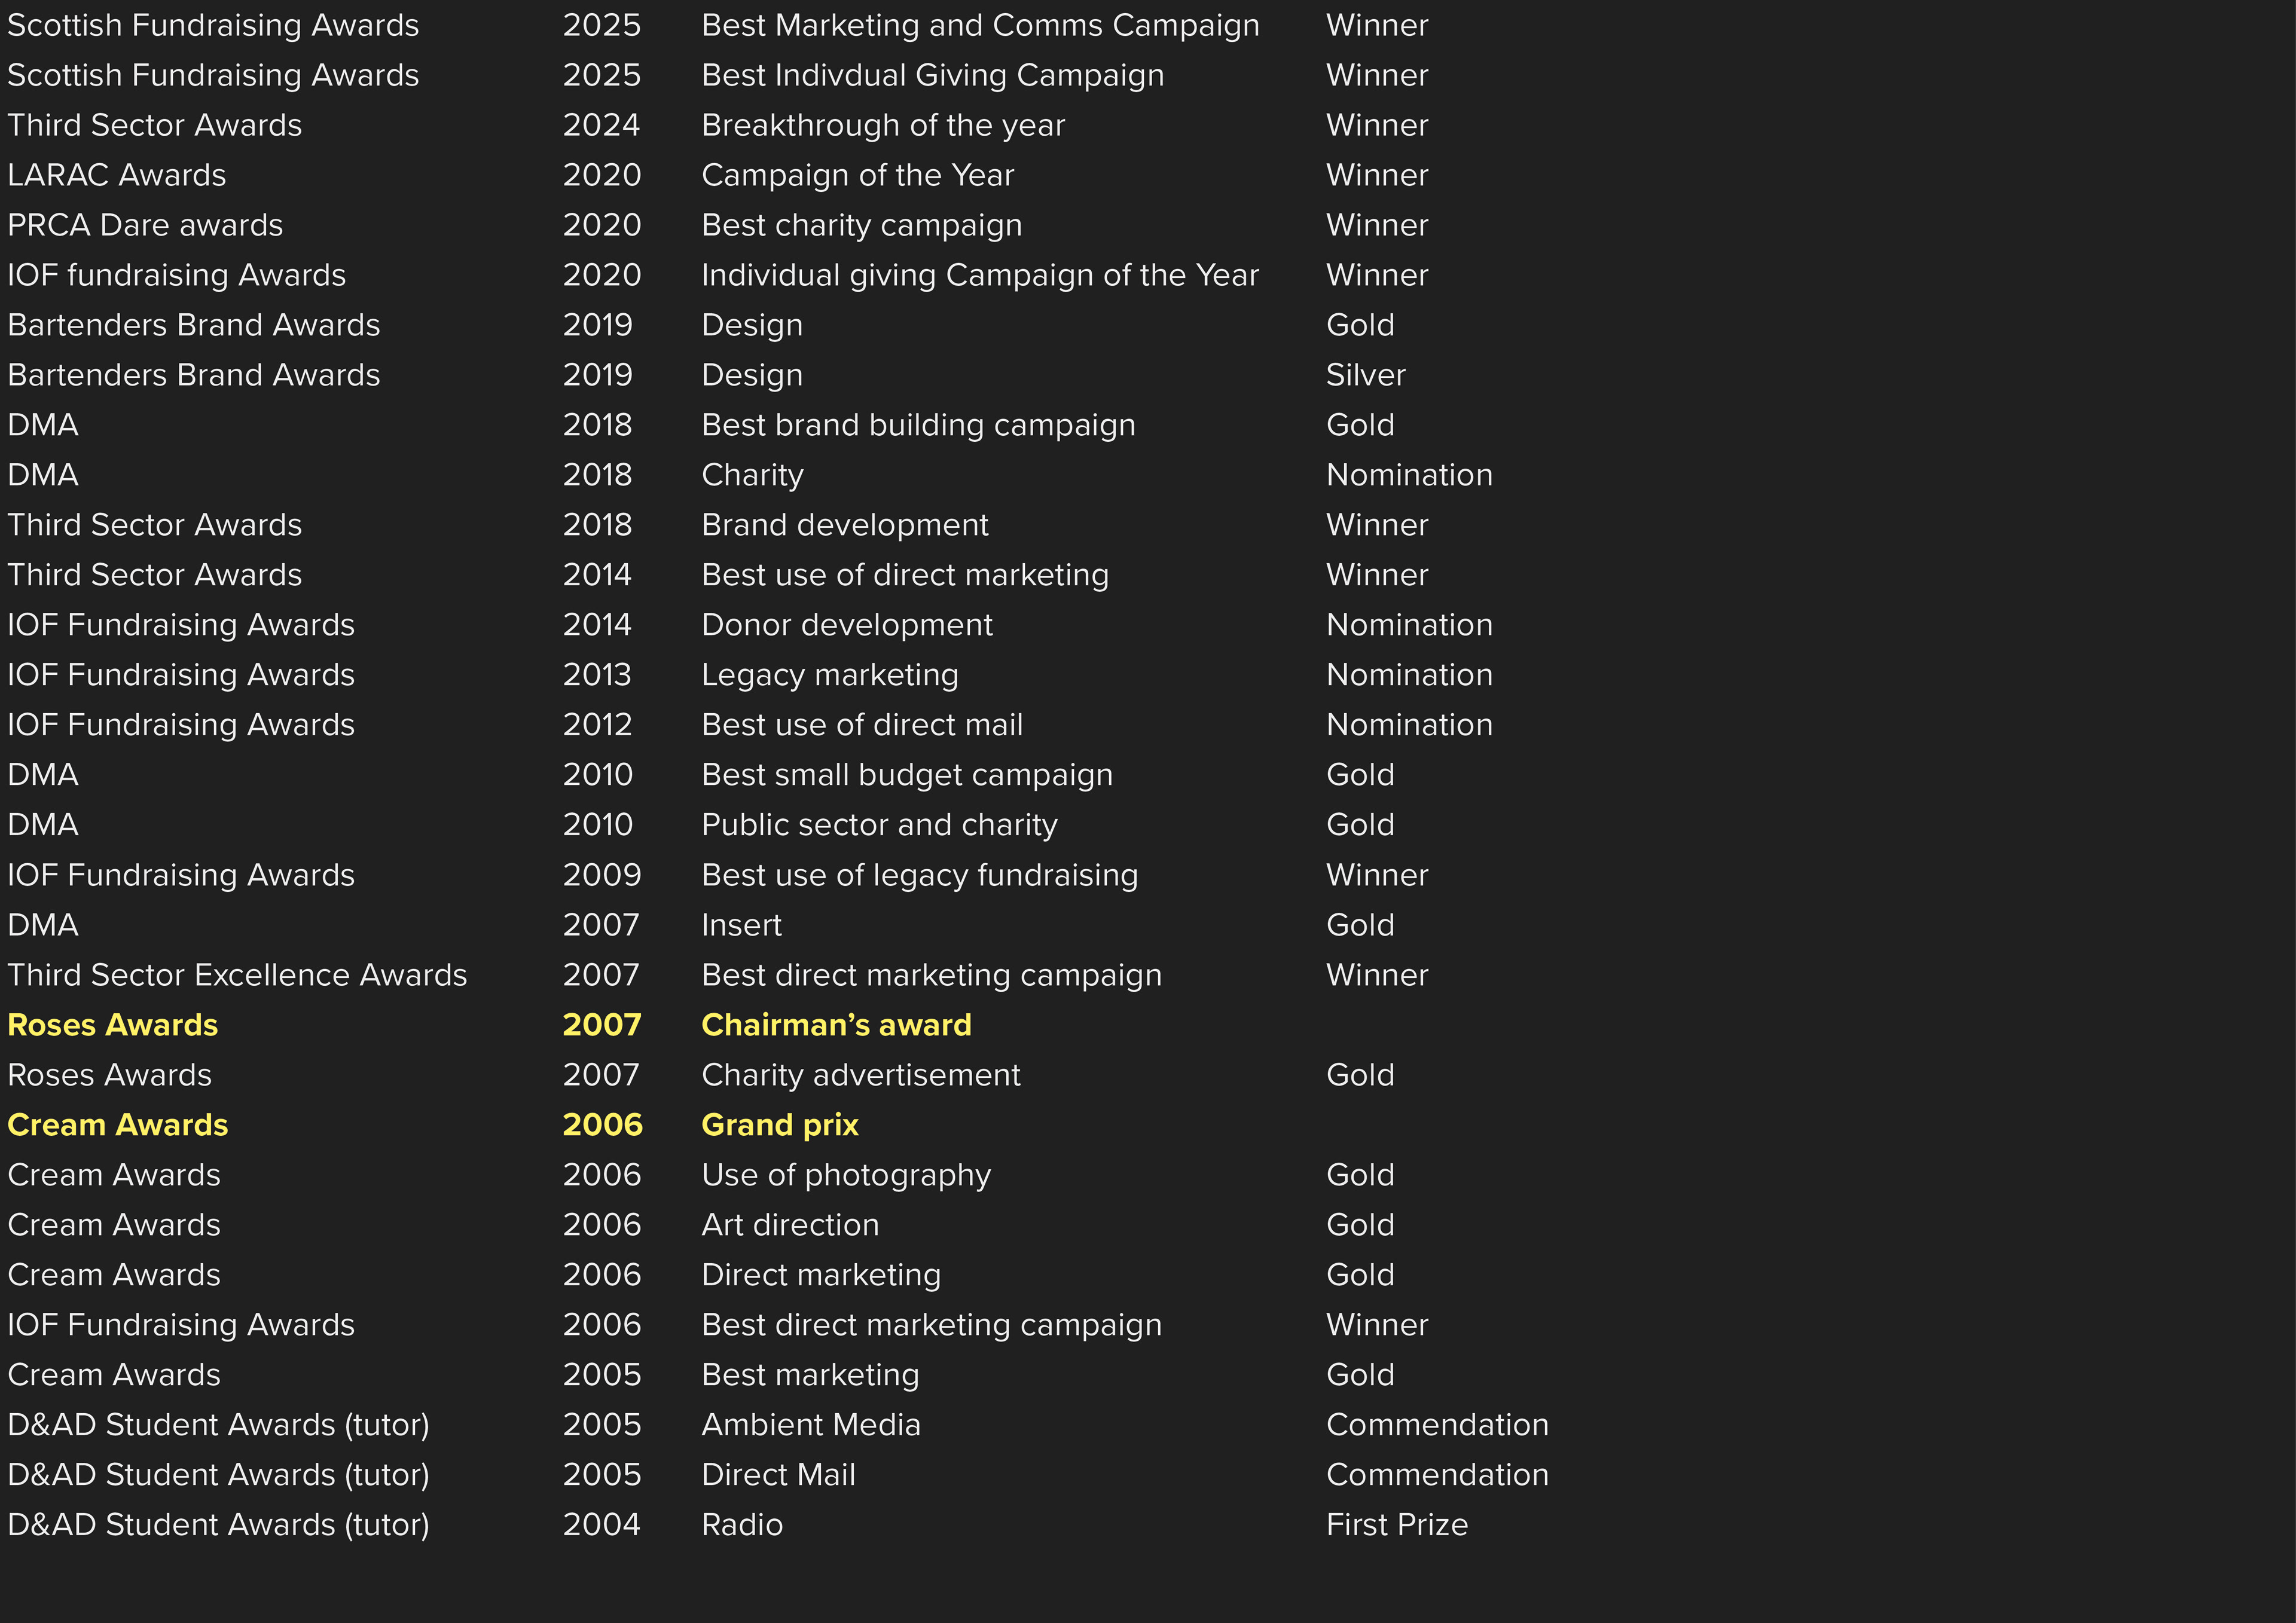Click Legacy marketing category entry
2296x1623 pixels.
point(829,675)
